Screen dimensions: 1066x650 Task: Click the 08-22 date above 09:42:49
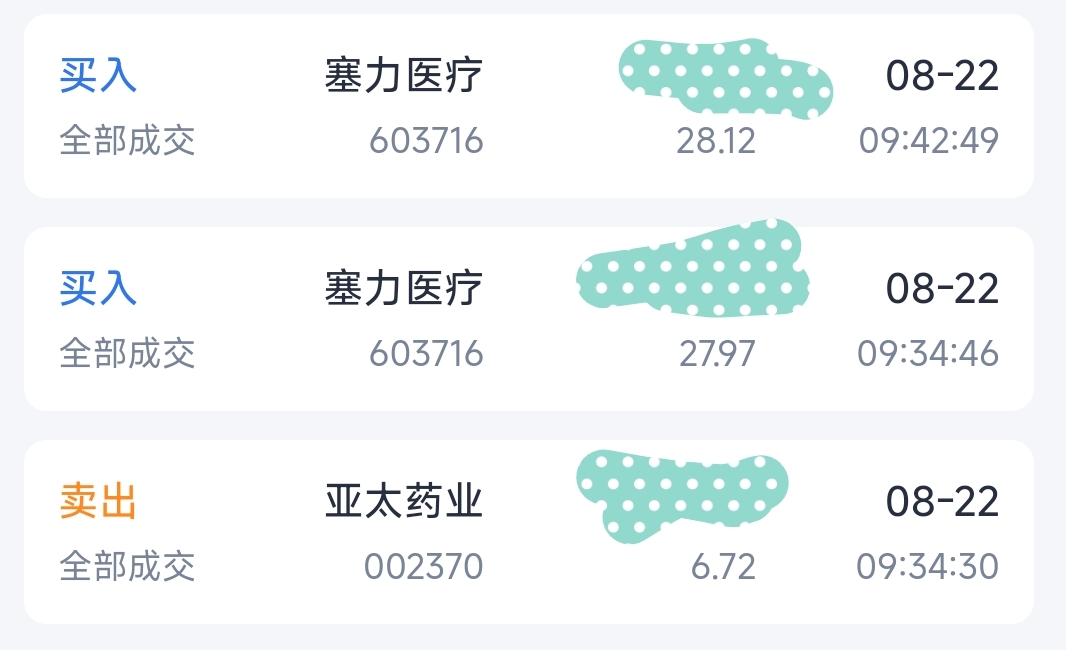[x=942, y=75]
